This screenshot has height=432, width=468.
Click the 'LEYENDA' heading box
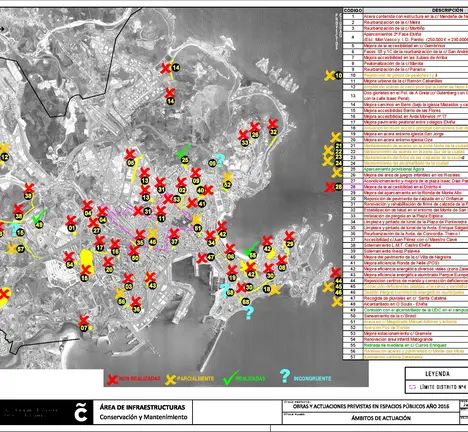[x=437, y=374]
